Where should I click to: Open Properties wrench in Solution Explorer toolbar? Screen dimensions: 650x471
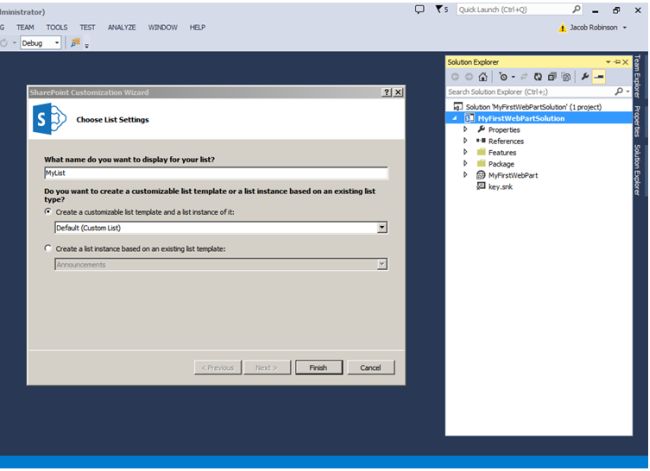tap(585, 77)
